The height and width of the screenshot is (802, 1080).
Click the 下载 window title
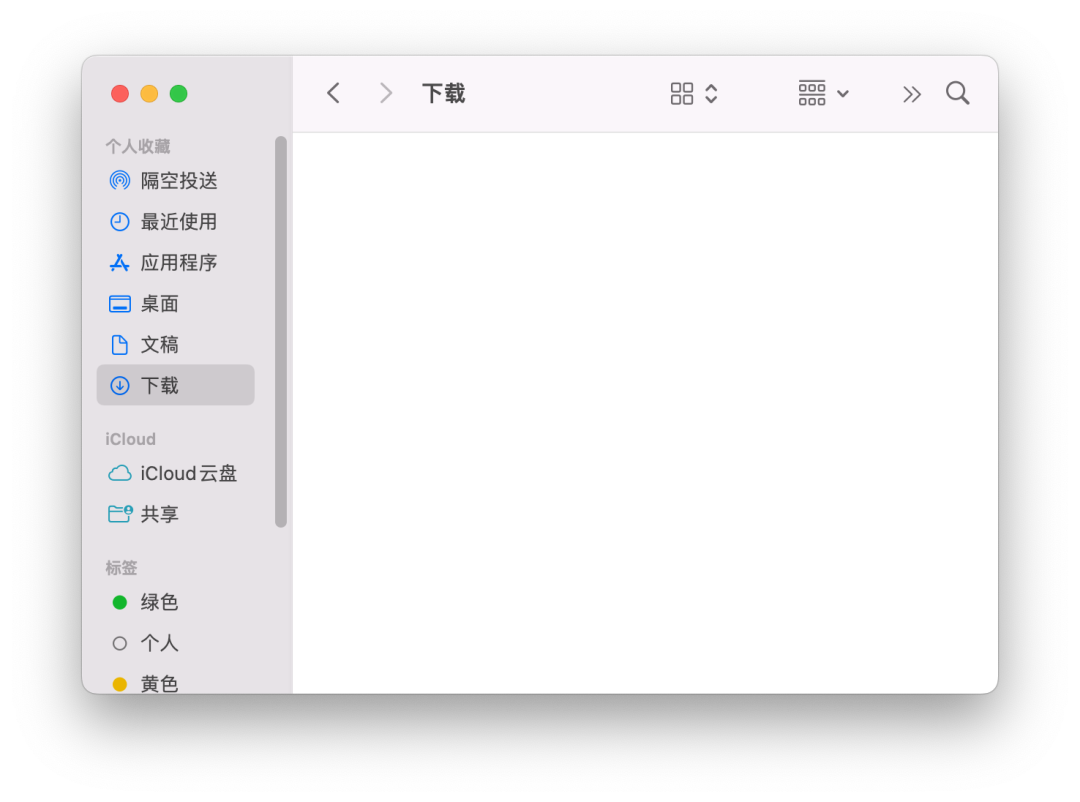pos(444,93)
